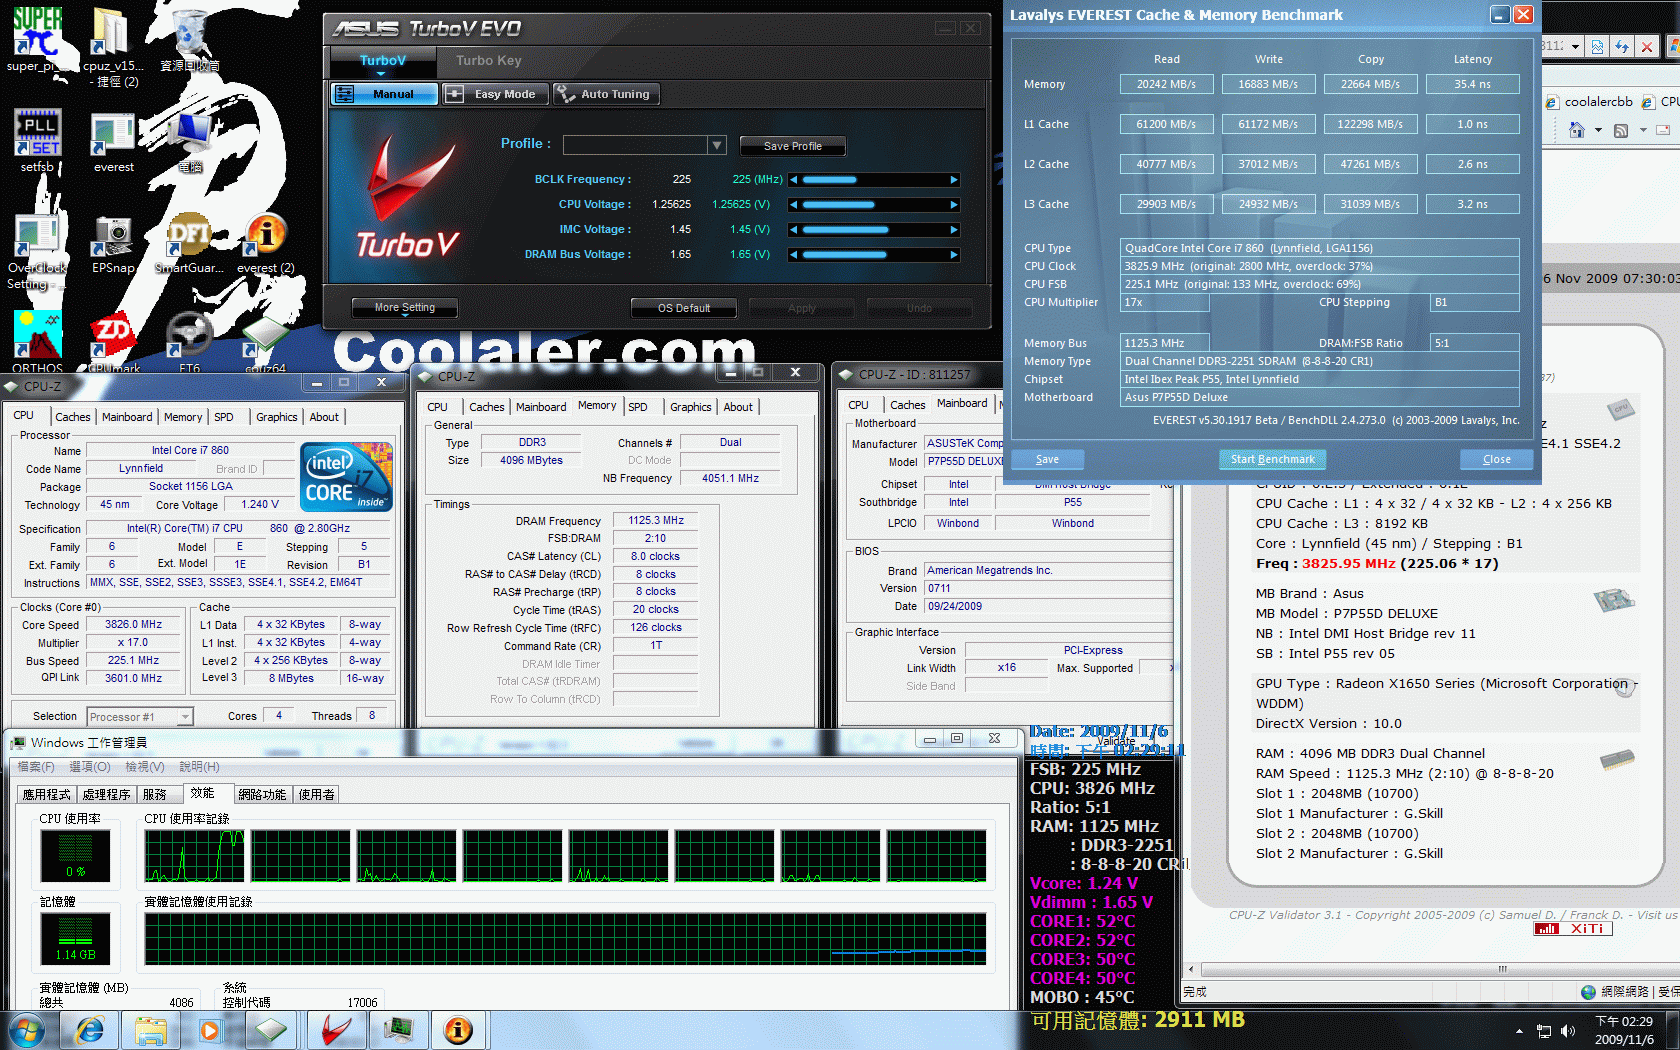Click the volume speaker tray icon
Image resolution: width=1680 pixels, height=1050 pixels.
tap(1568, 1031)
